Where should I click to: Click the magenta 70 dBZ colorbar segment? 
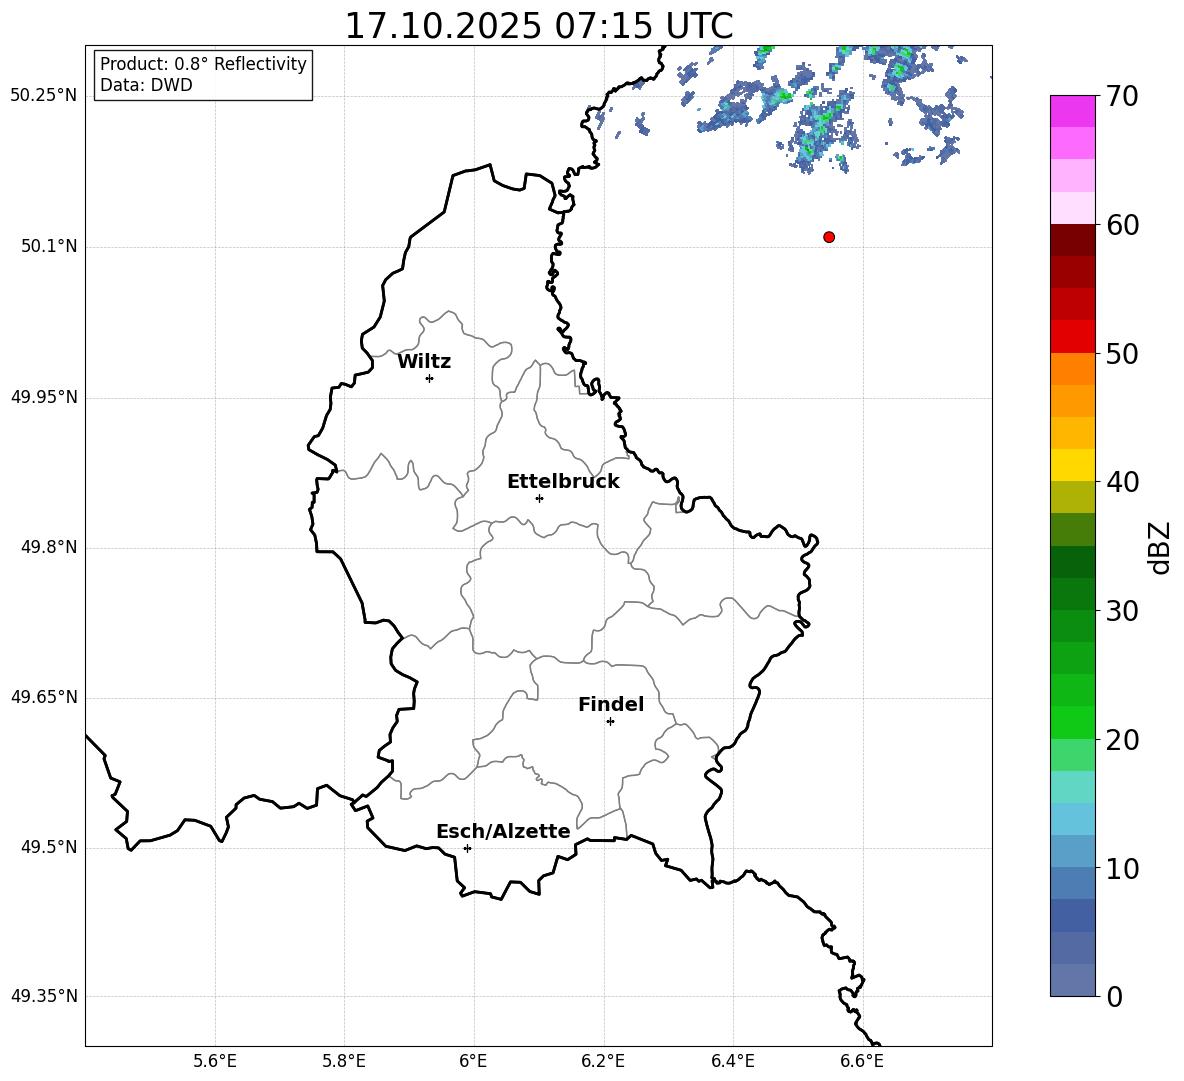[1072, 111]
